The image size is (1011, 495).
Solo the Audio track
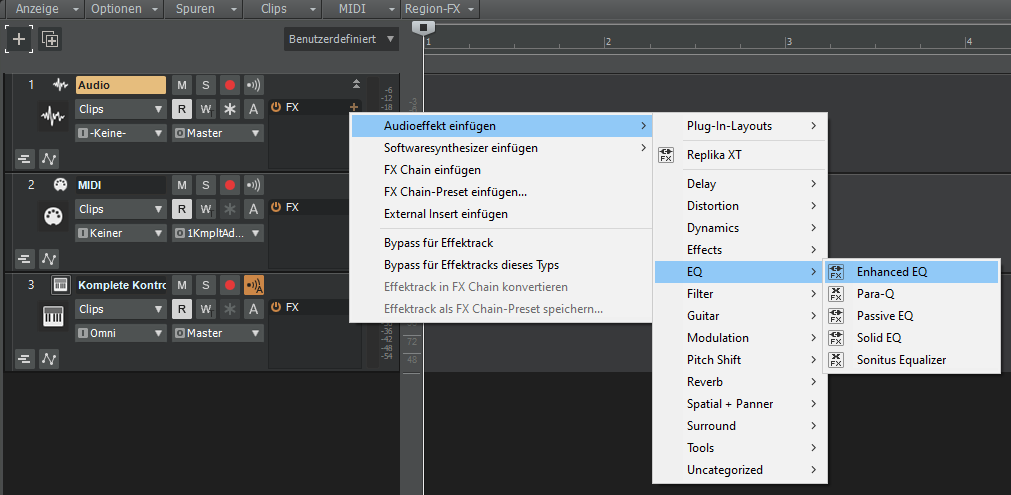tap(206, 85)
